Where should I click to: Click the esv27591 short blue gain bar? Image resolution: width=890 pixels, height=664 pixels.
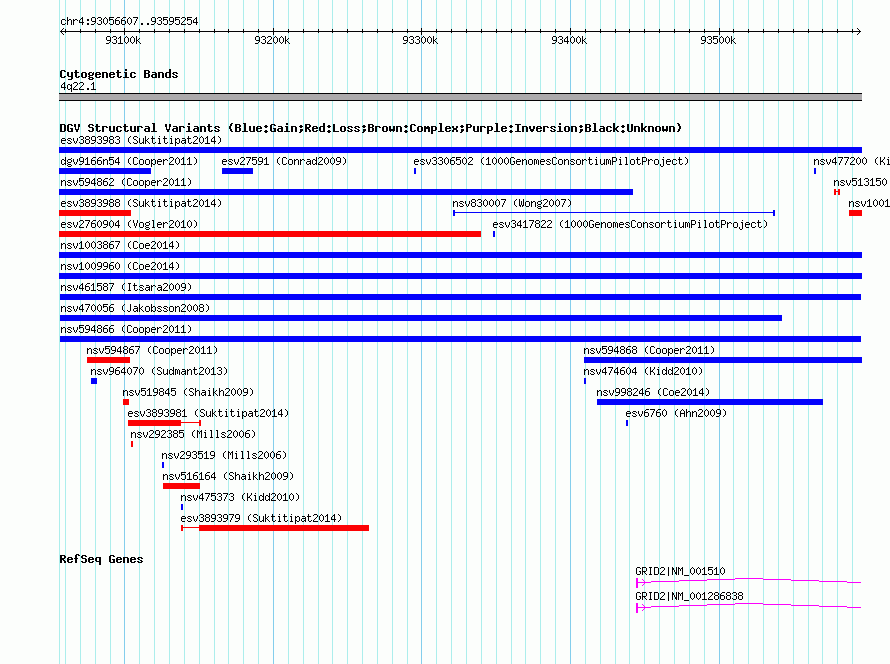pos(237,171)
